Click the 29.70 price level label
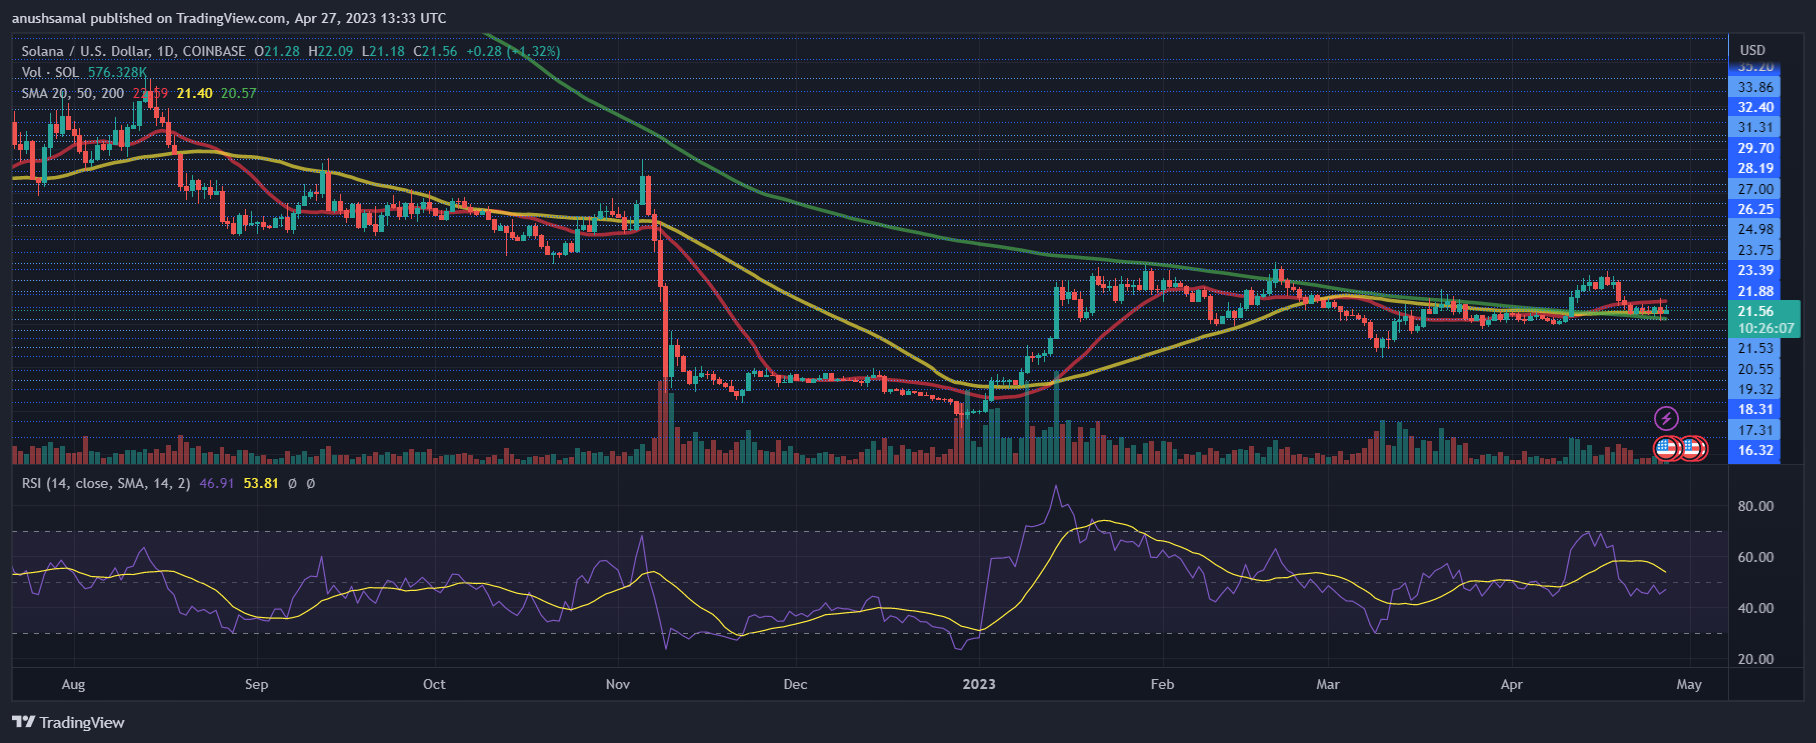The width and height of the screenshot is (1816, 743). 1755,148
